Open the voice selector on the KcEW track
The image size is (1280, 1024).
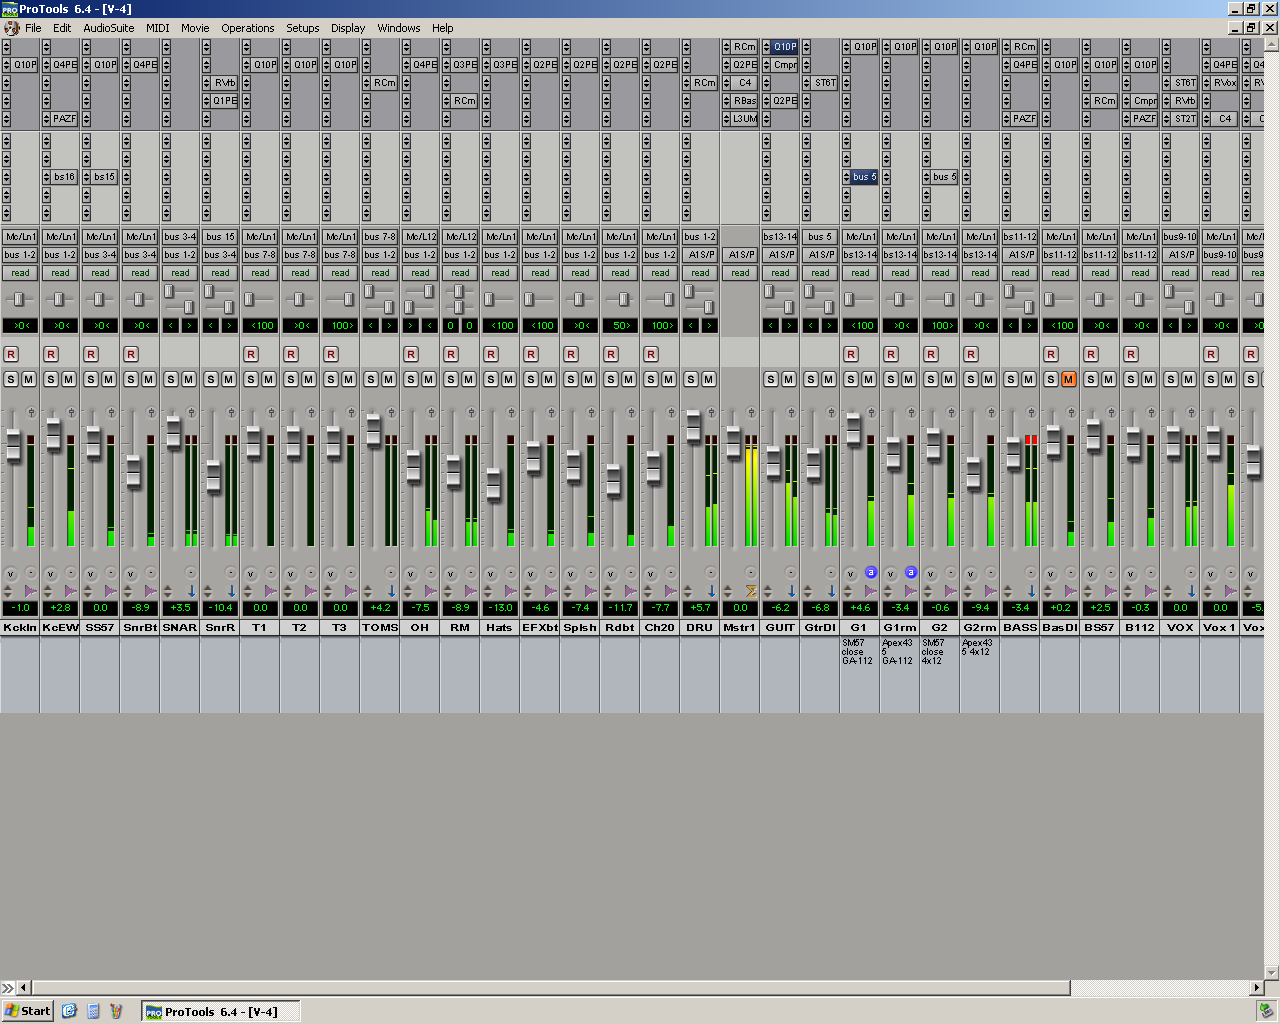[x=51, y=573]
